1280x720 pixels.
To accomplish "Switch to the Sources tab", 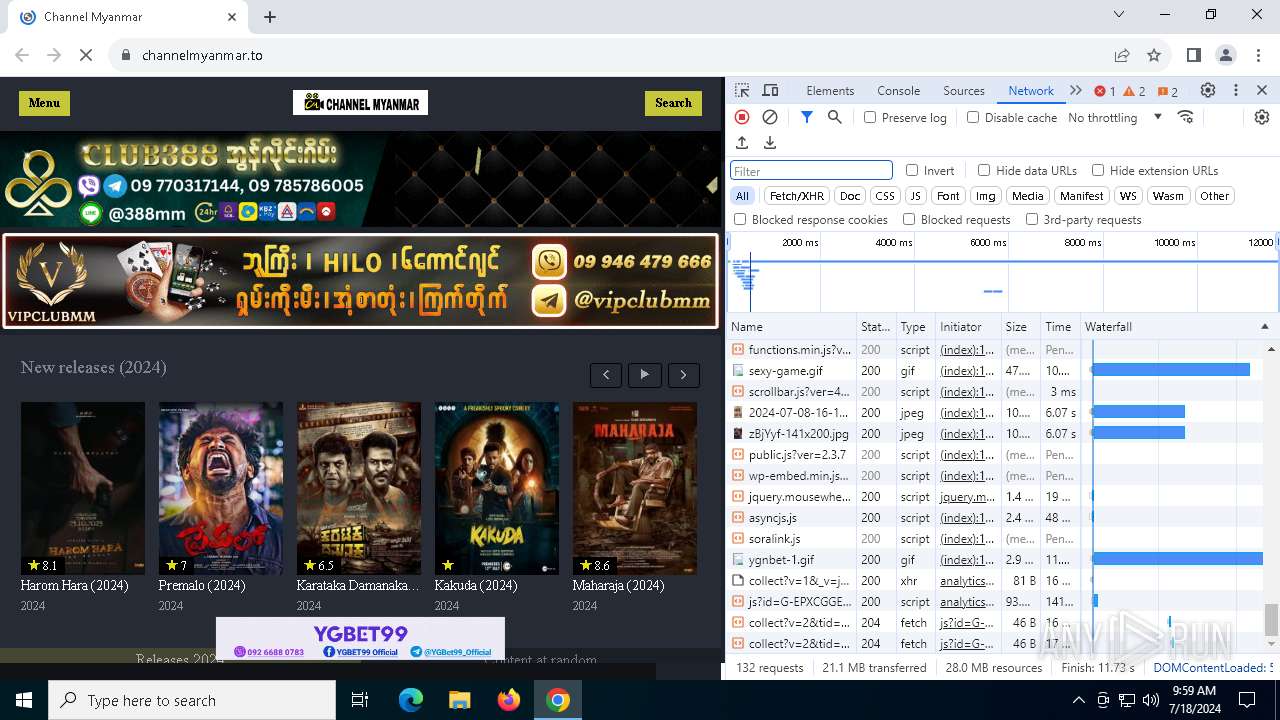I will [964, 90].
